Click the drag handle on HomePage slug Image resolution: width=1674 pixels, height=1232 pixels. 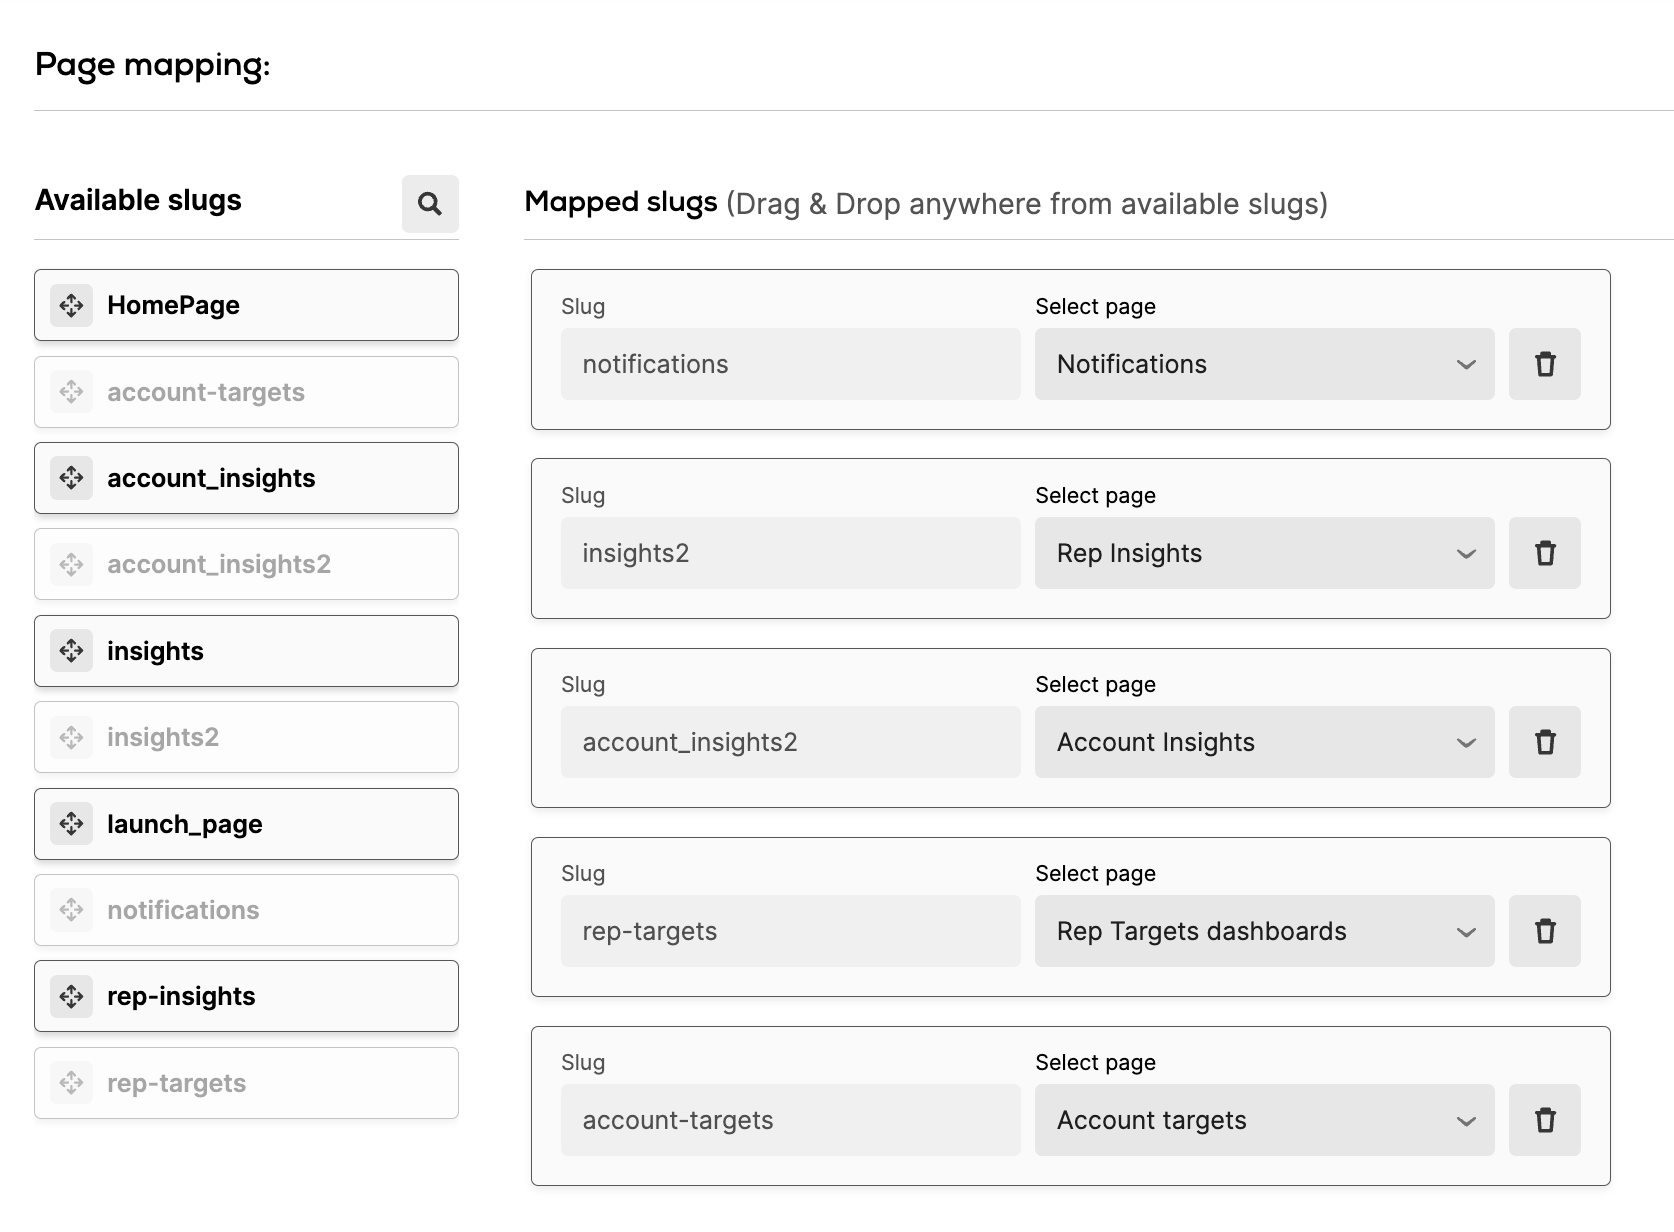click(71, 305)
